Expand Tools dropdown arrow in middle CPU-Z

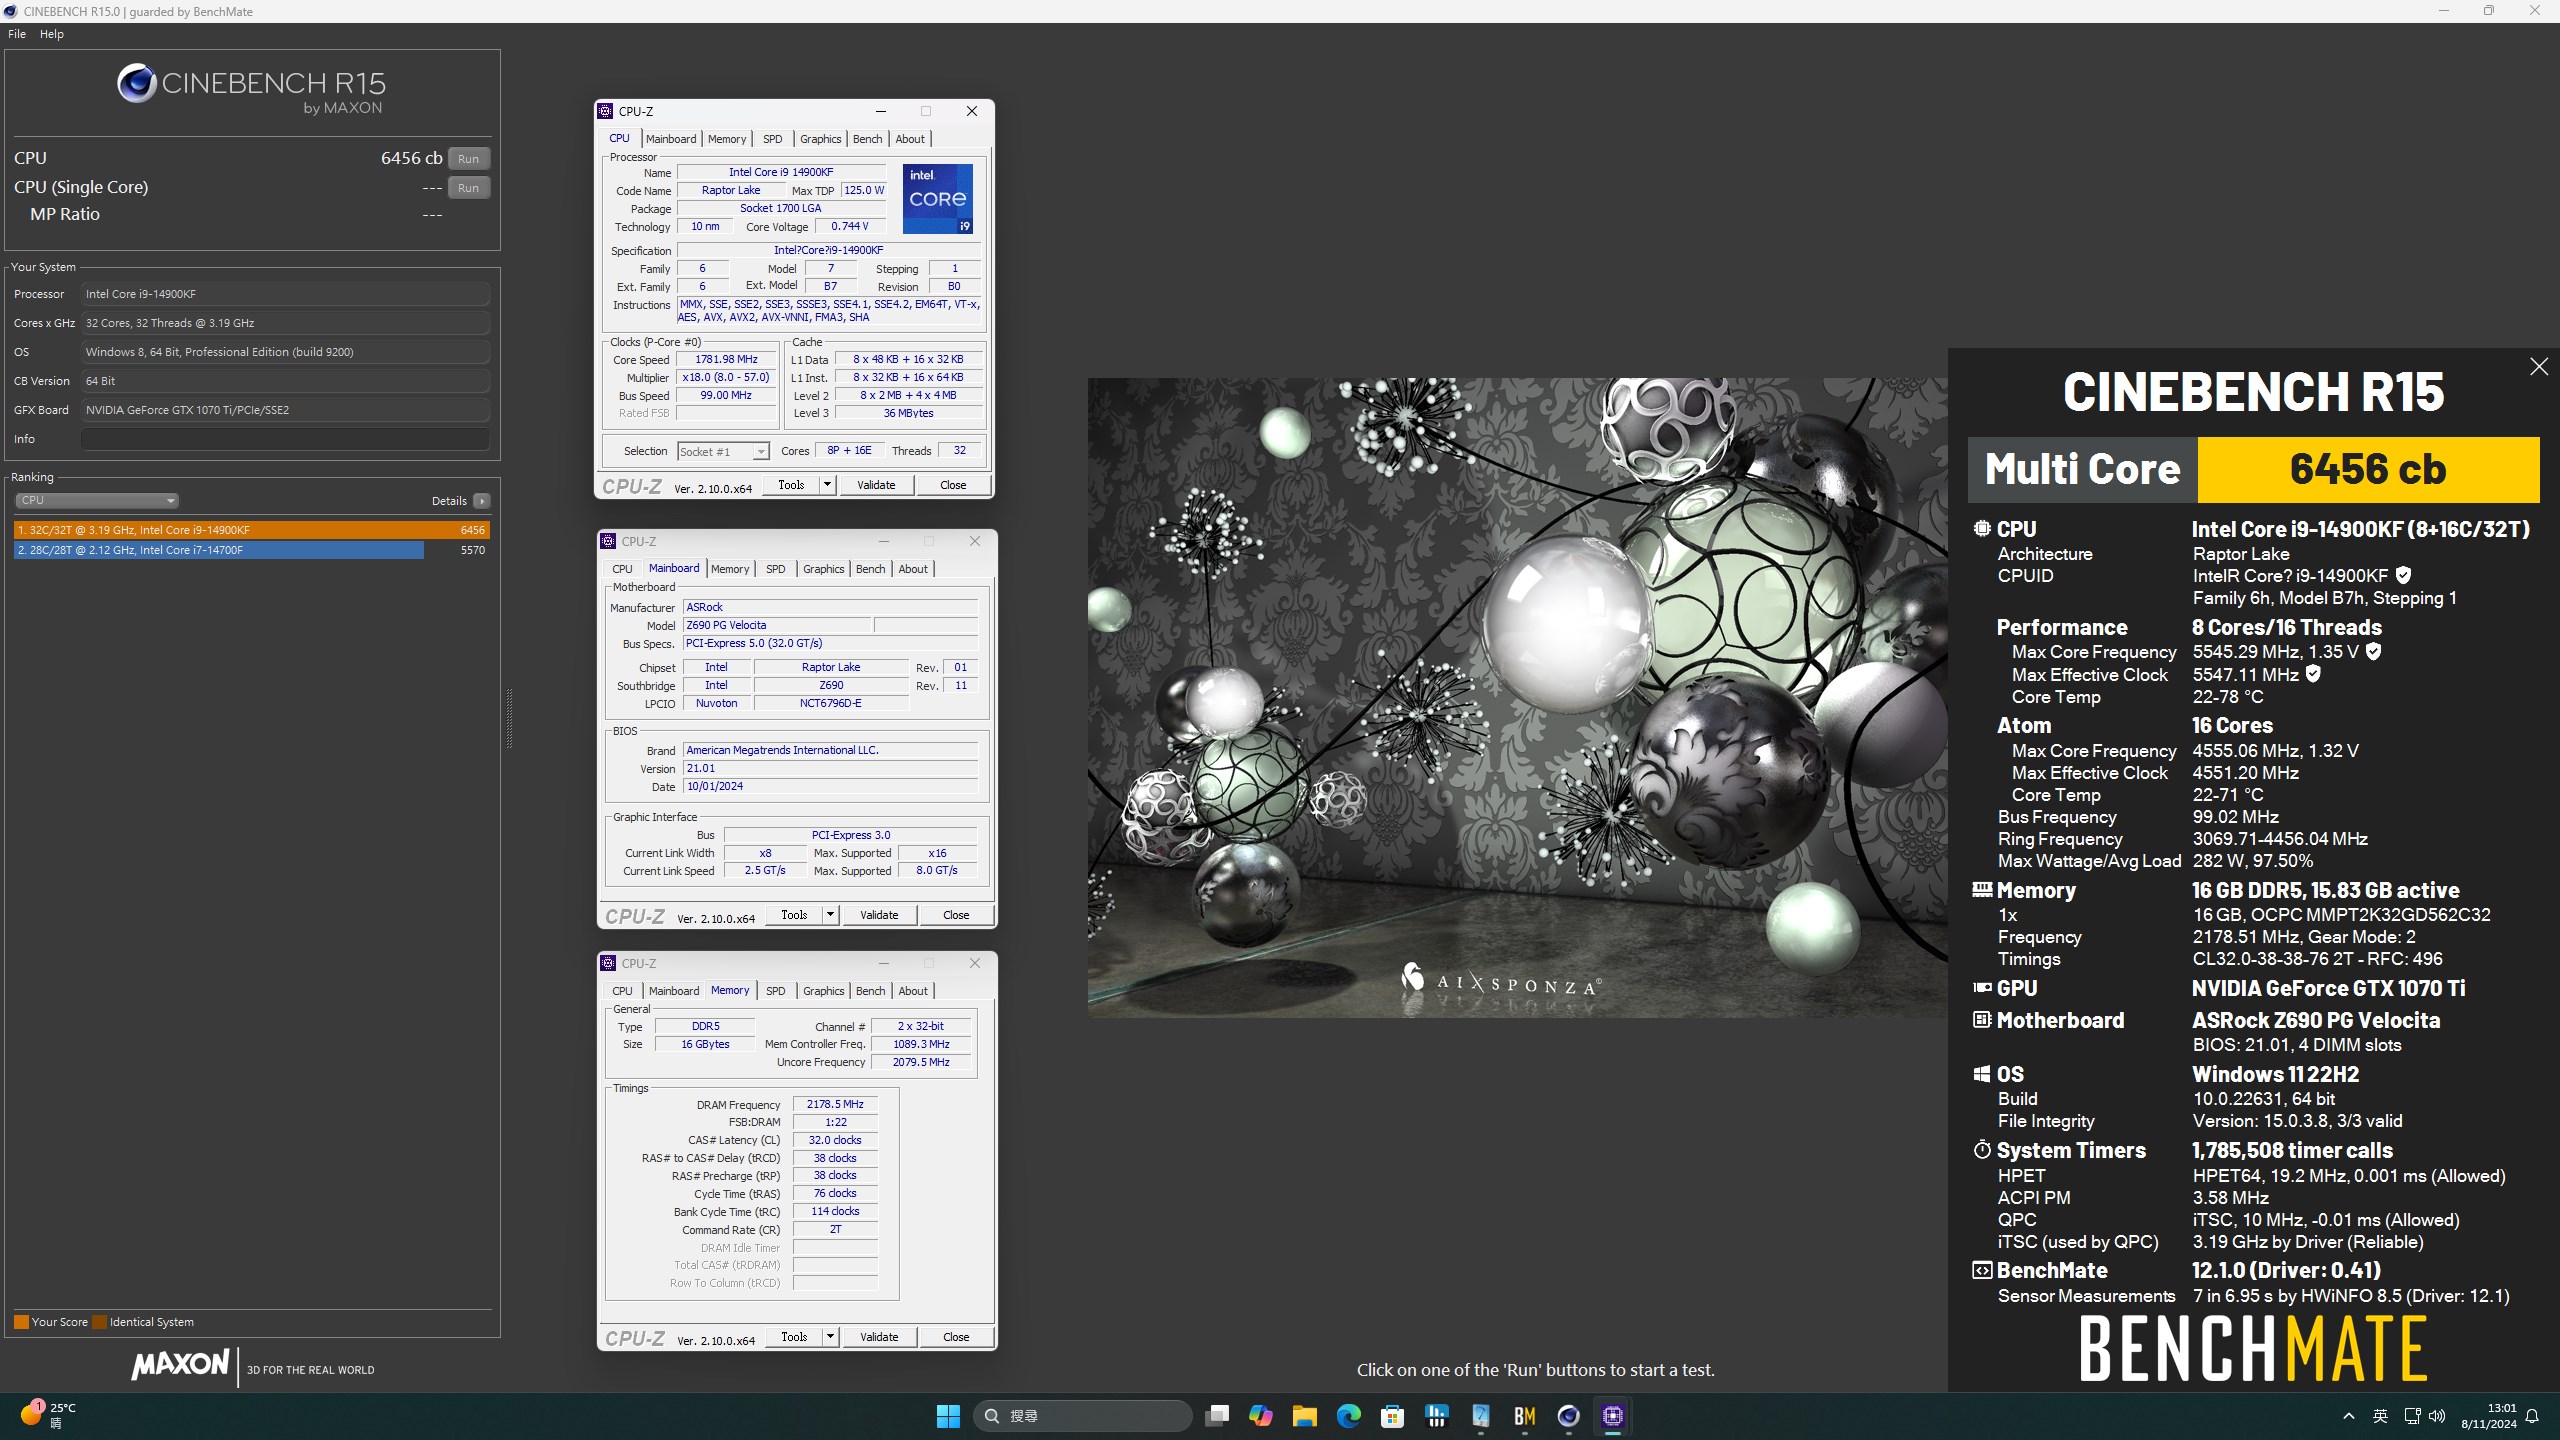point(830,915)
